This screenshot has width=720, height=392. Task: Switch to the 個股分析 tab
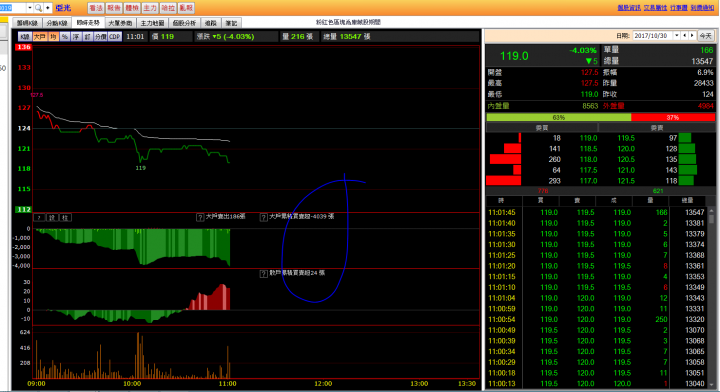(185, 23)
